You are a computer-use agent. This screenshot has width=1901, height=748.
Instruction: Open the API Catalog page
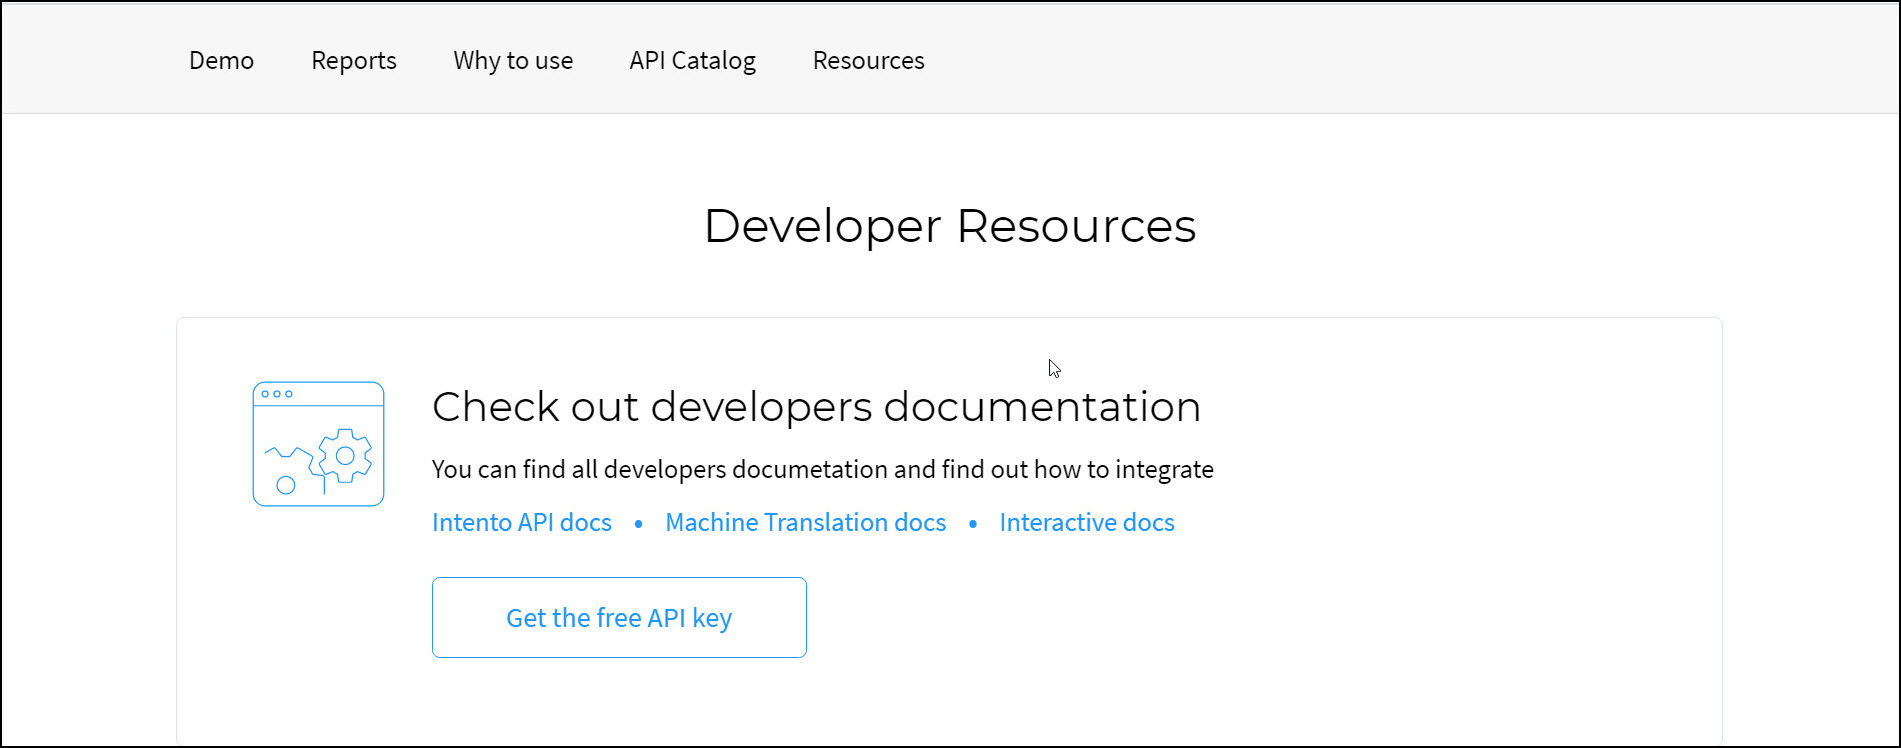click(692, 61)
